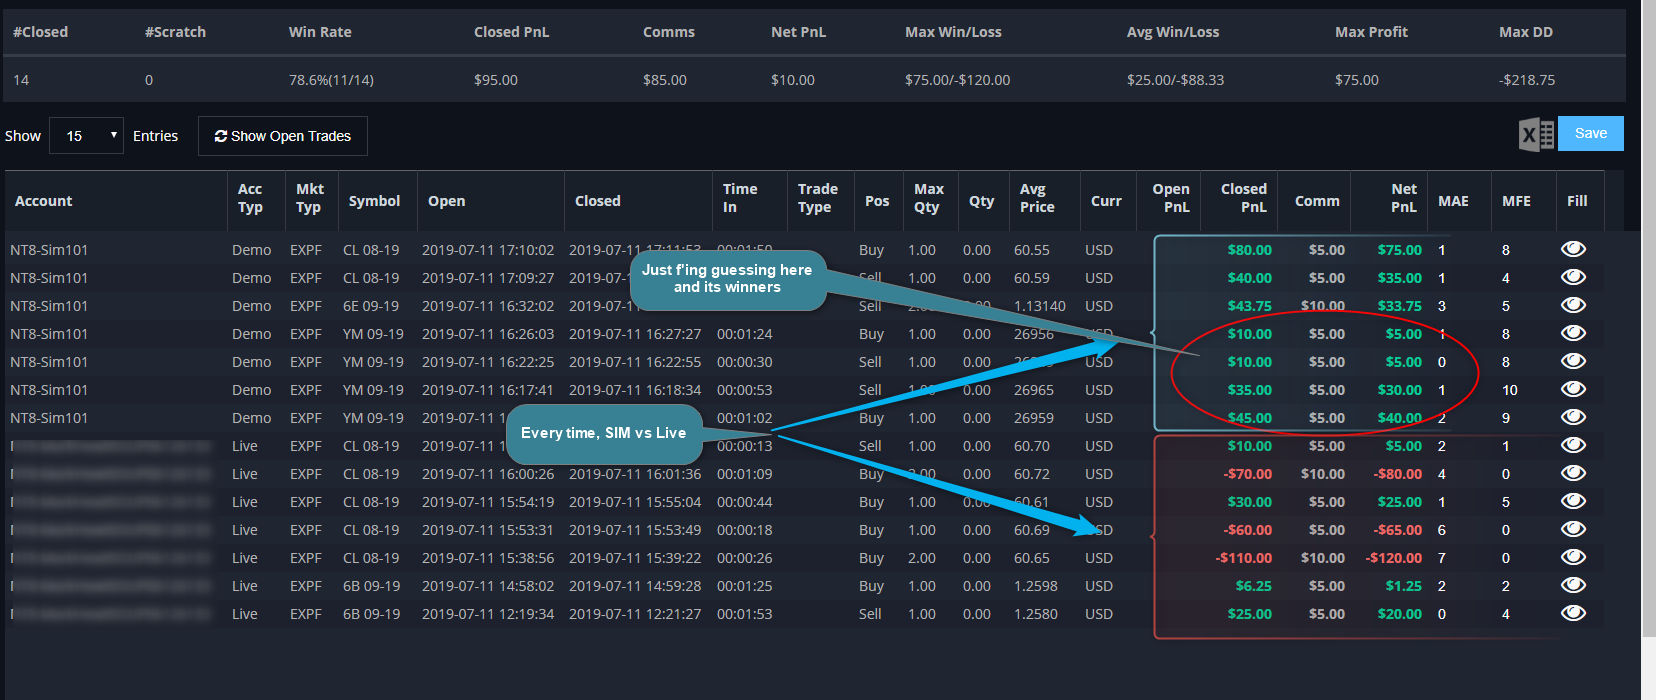This screenshot has width=1656, height=700.
Task: Click the closed PnL cell -$110.00
Action: click(1244, 558)
